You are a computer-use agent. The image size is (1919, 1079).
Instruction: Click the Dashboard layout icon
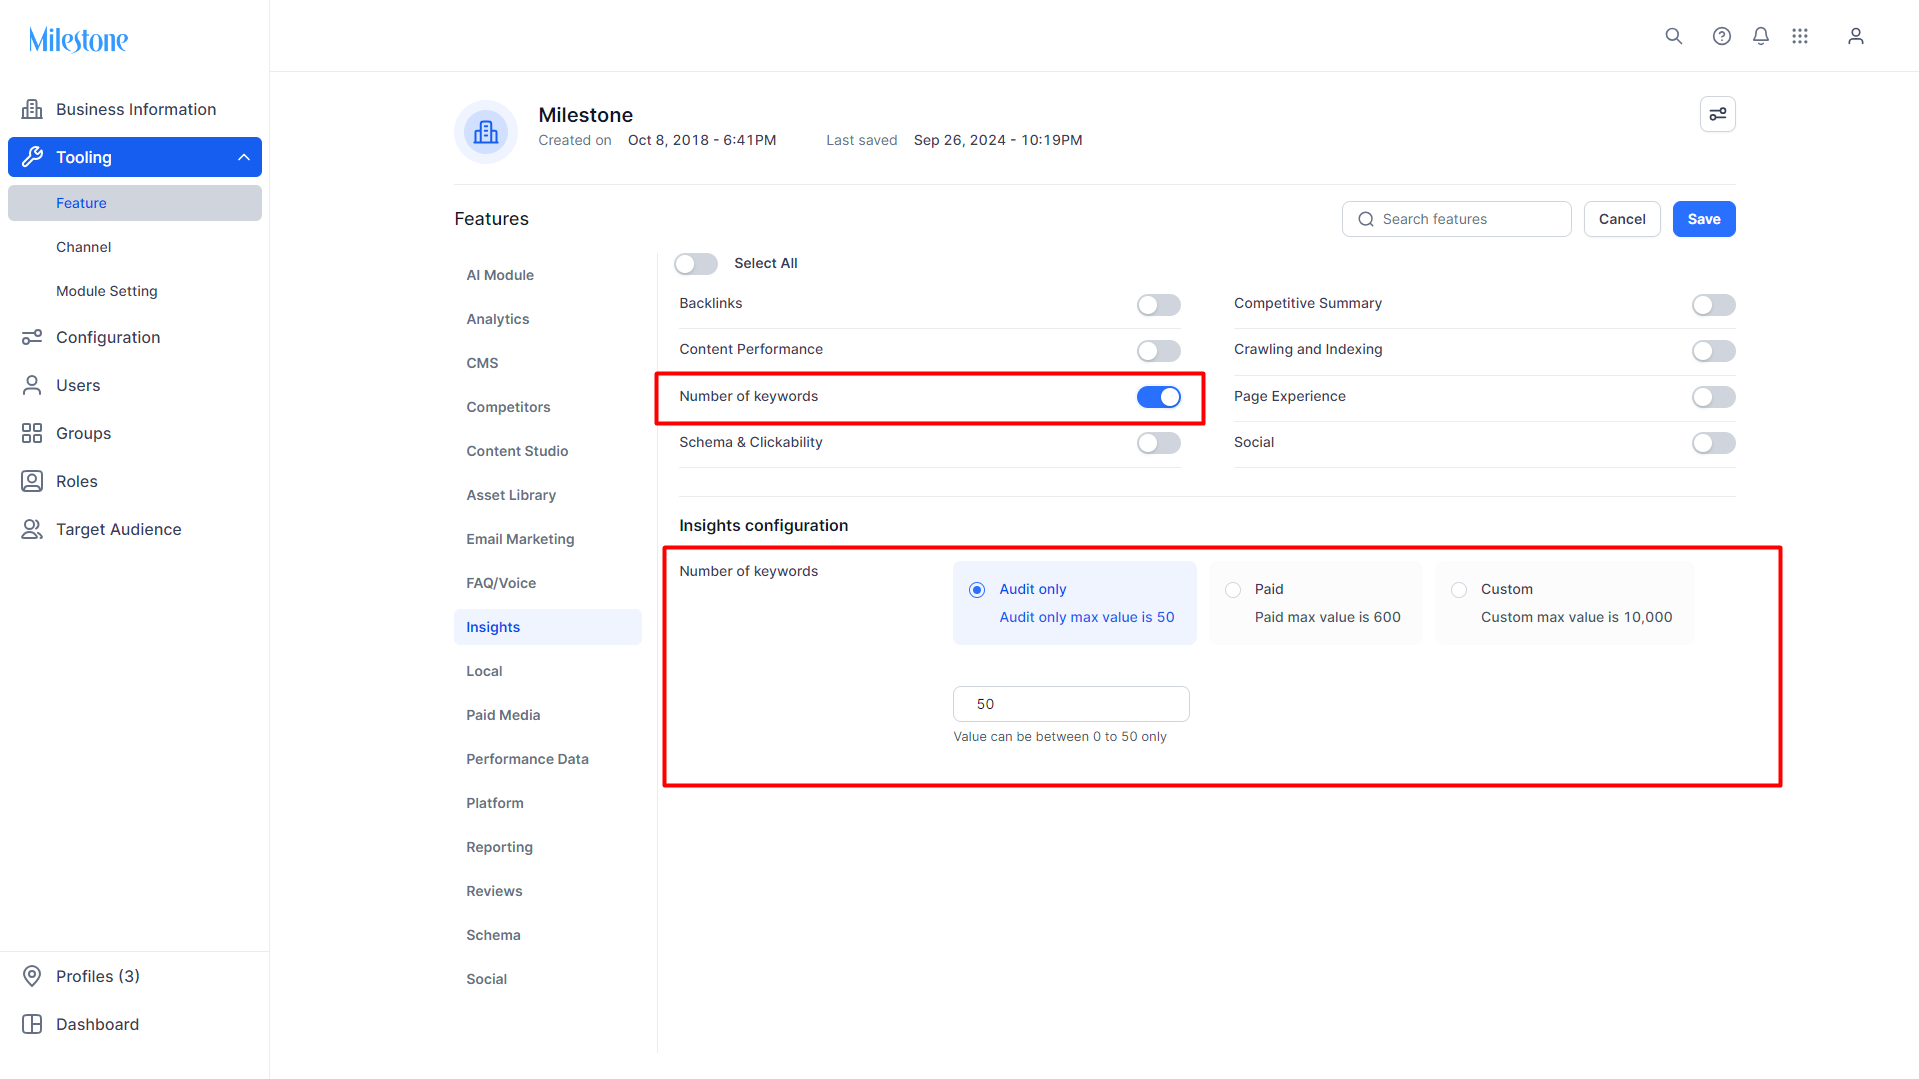pyautogui.click(x=32, y=1024)
